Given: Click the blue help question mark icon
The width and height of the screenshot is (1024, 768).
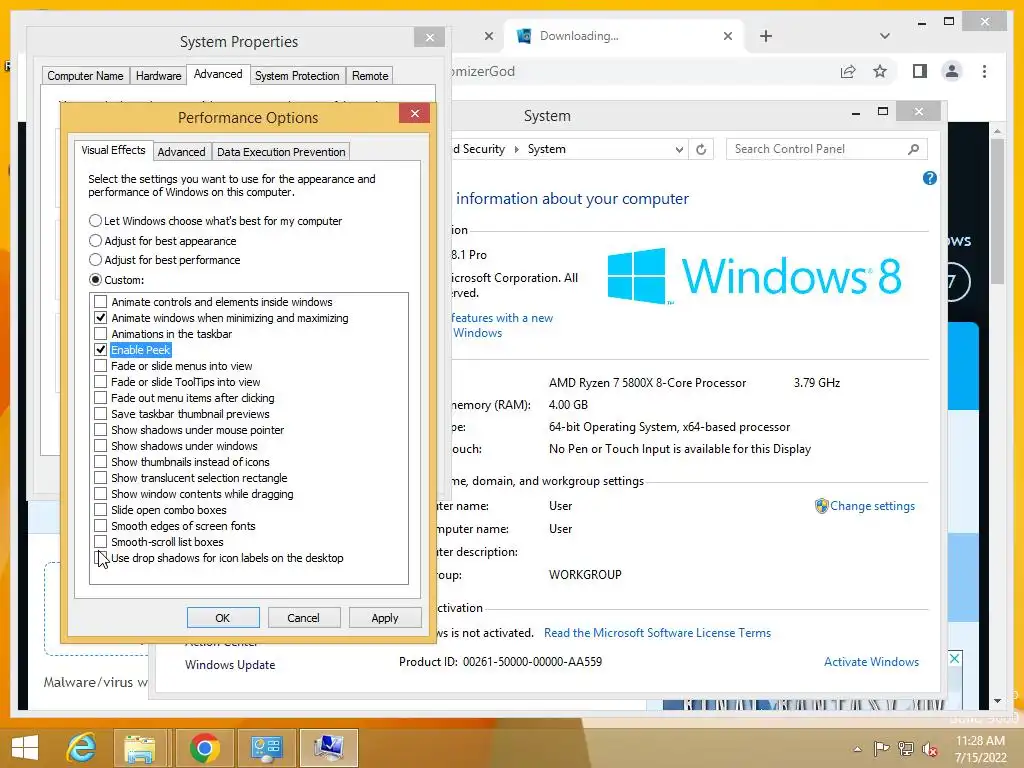Looking at the screenshot, I should point(929,178).
